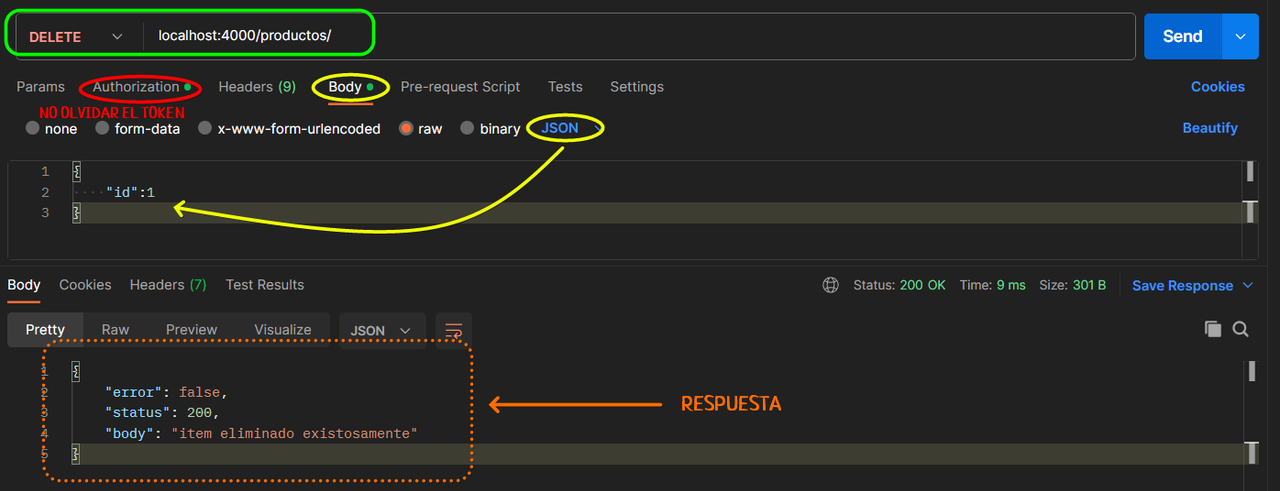
Task: Expand the Save Response dropdown
Action: [x=1247, y=285]
